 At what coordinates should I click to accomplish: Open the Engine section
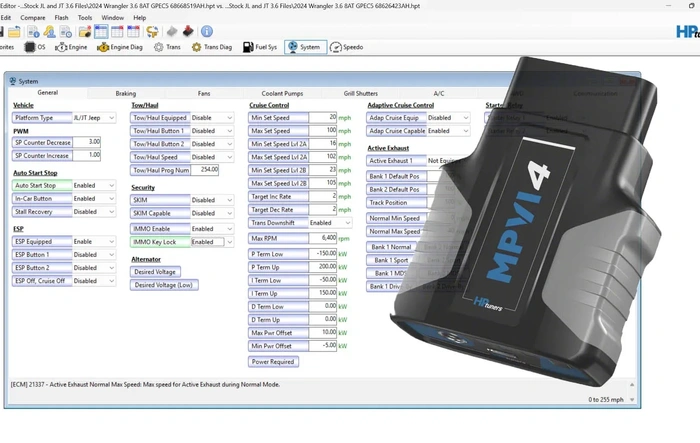point(71,47)
